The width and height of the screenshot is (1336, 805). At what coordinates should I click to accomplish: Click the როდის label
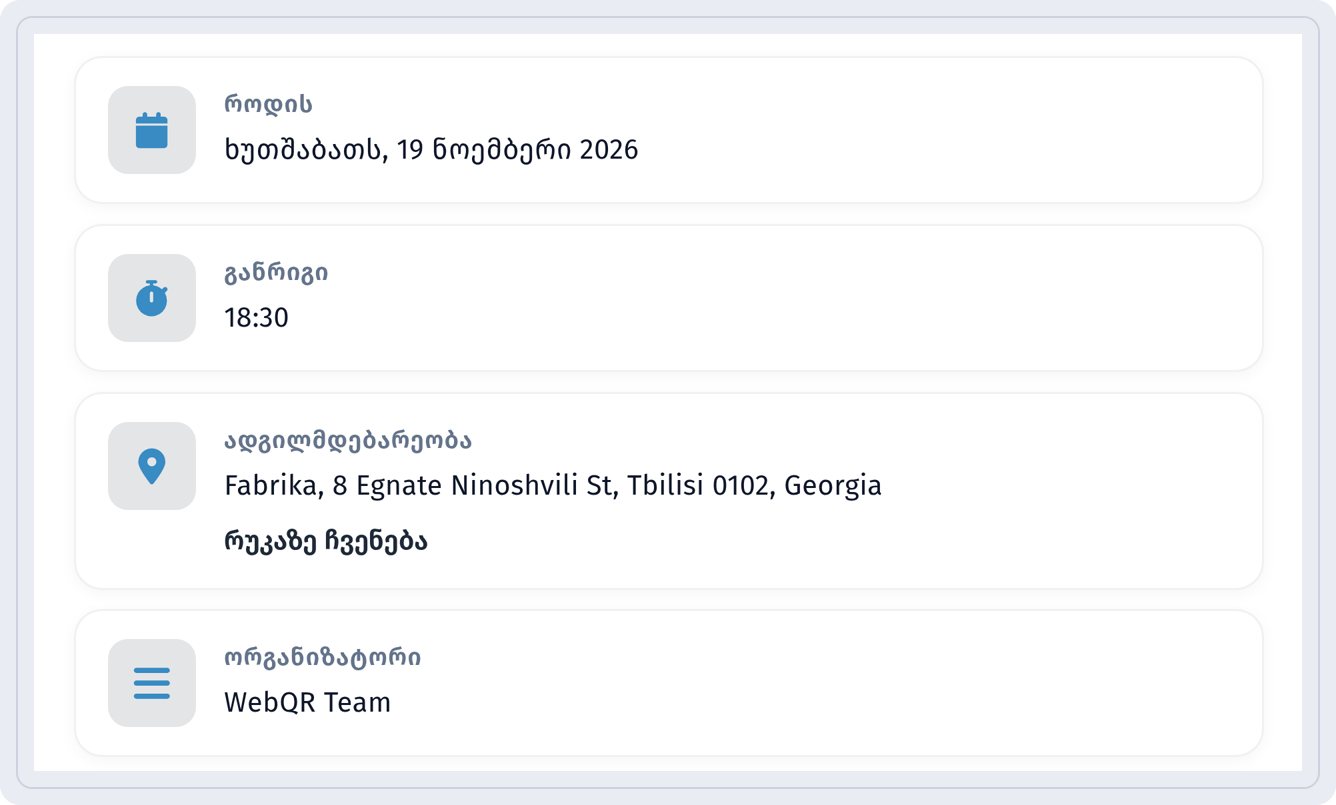click(x=269, y=104)
